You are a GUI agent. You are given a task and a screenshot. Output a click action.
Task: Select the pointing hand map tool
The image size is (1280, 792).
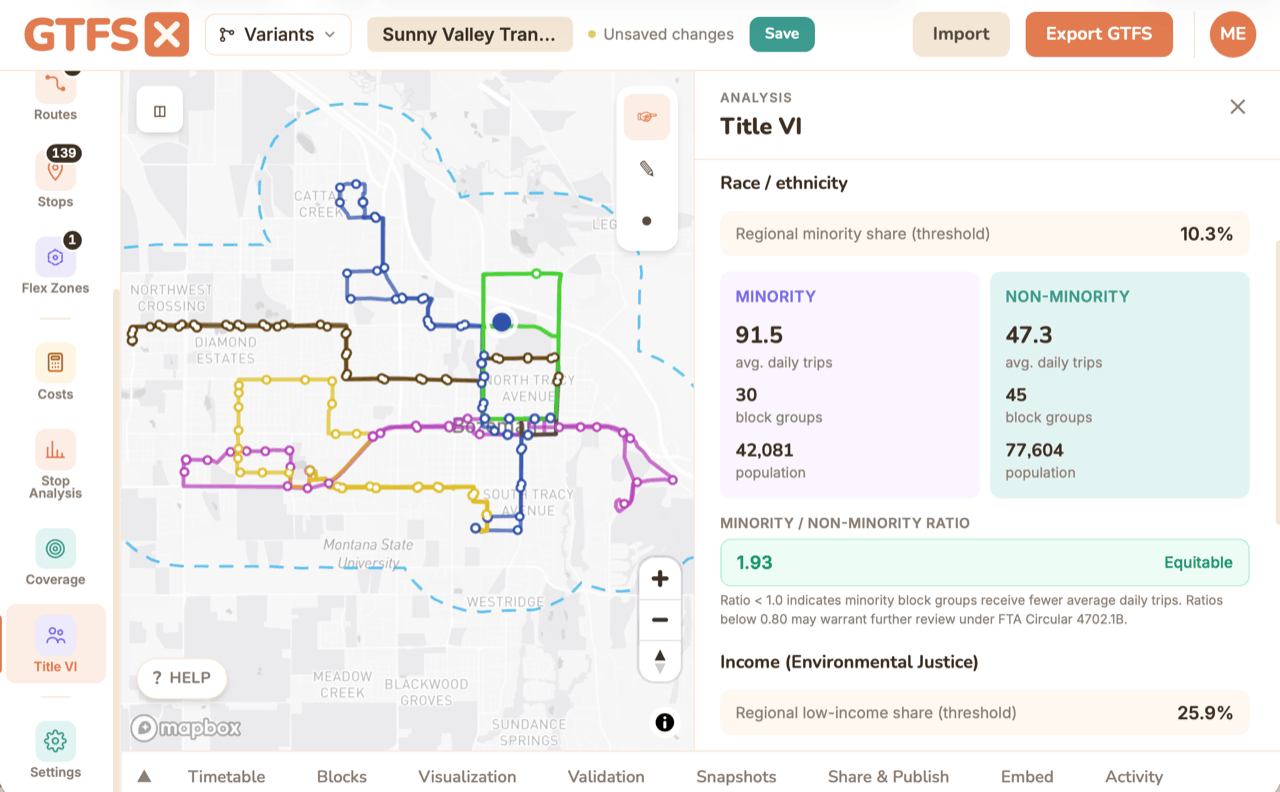(647, 117)
